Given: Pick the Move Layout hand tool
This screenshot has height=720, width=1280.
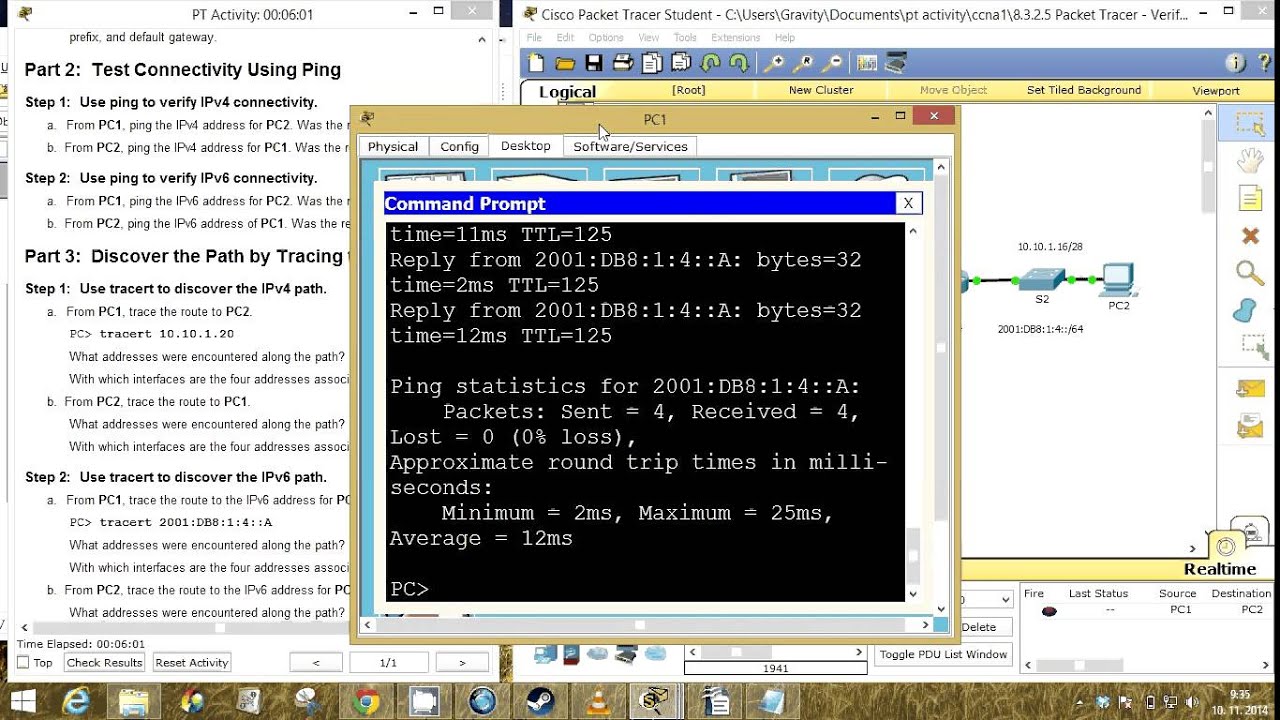Looking at the screenshot, I should coord(1250,161).
